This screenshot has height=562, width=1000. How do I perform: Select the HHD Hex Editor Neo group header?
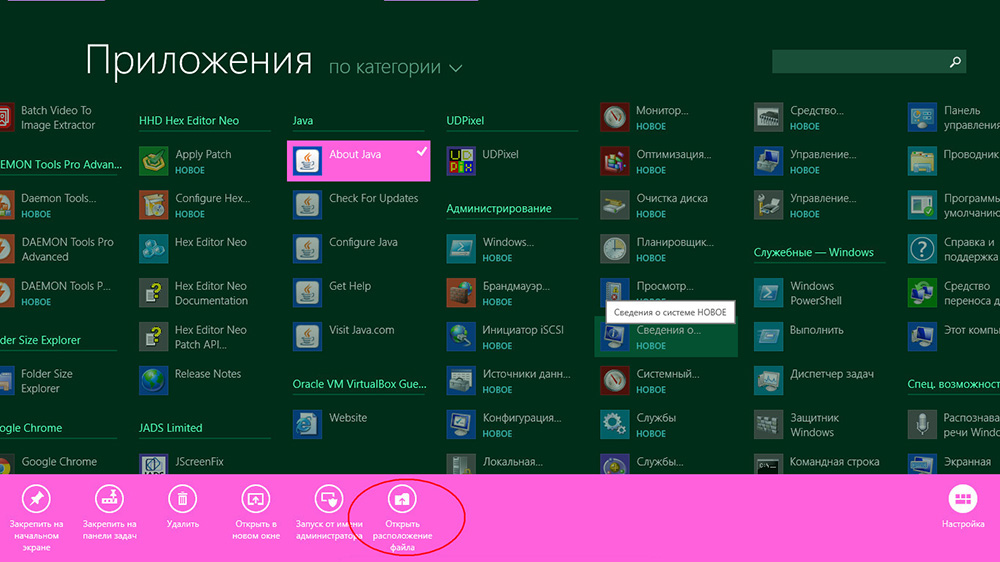[189, 121]
